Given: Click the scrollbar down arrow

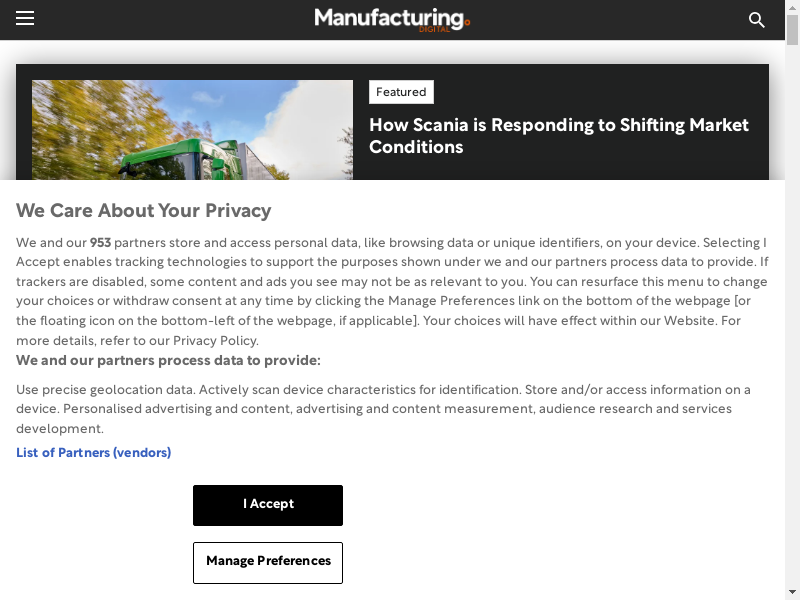Looking at the screenshot, I should [x=792, y=591].
